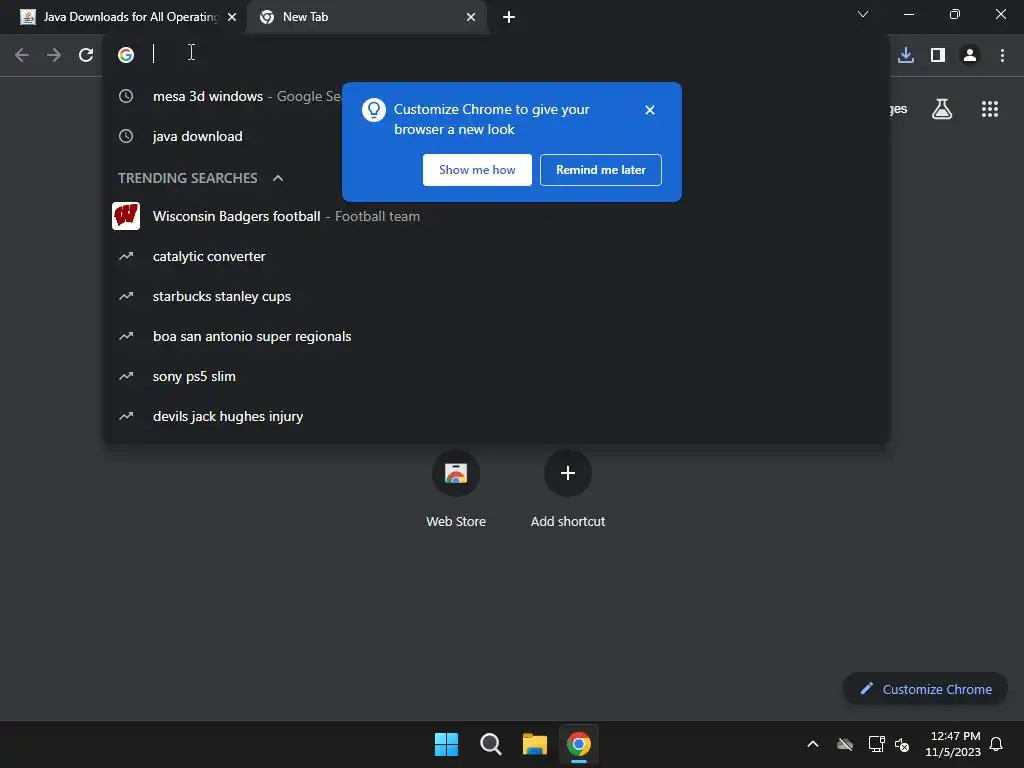Viewport: 1024px width, 768px height.
Task: Open the Customize Chrome button
Action: [x=925, y=689]
